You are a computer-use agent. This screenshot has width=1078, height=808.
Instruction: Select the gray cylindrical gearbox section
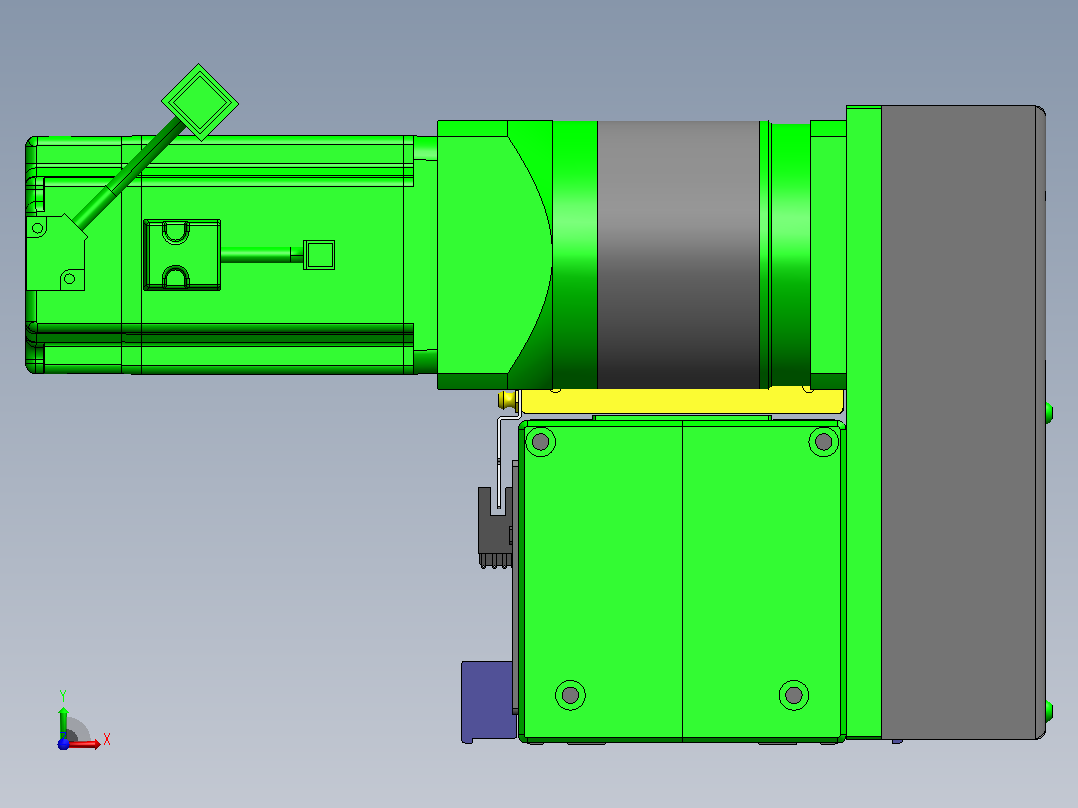679,254
